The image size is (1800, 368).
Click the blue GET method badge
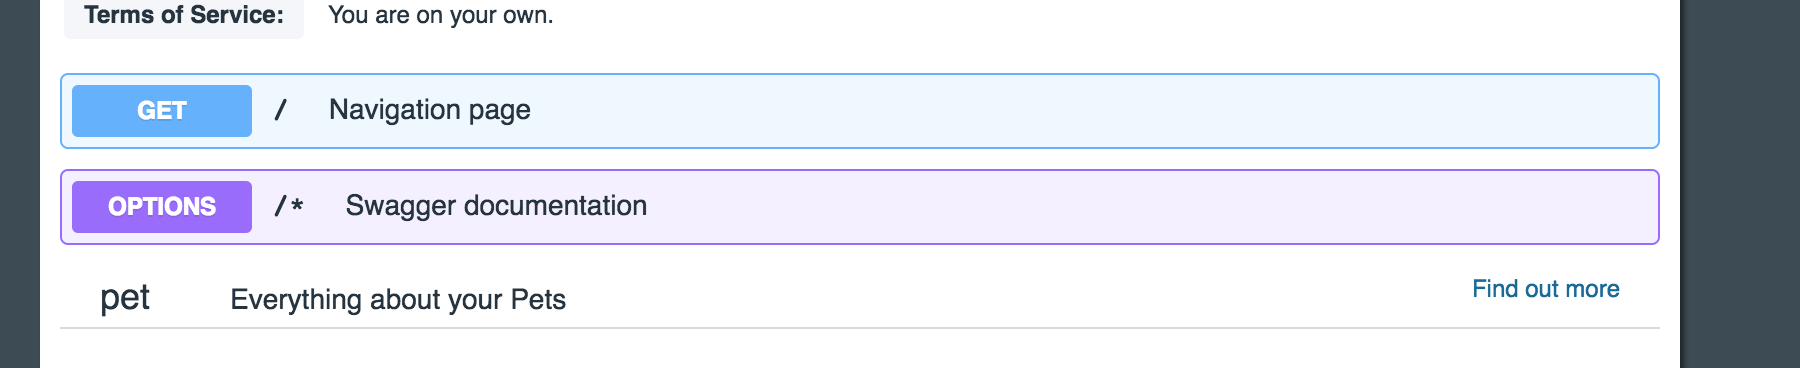[x=162, y=111]
